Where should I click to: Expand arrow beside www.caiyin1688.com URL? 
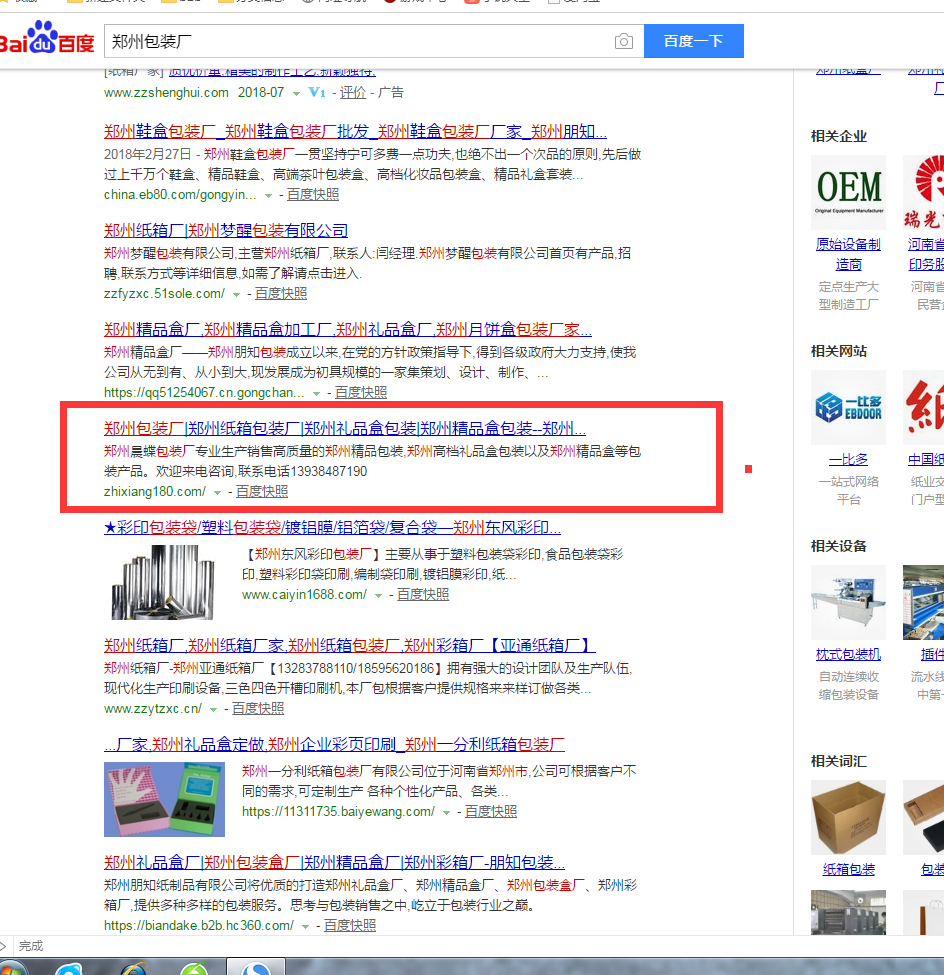tap(378, 596)
